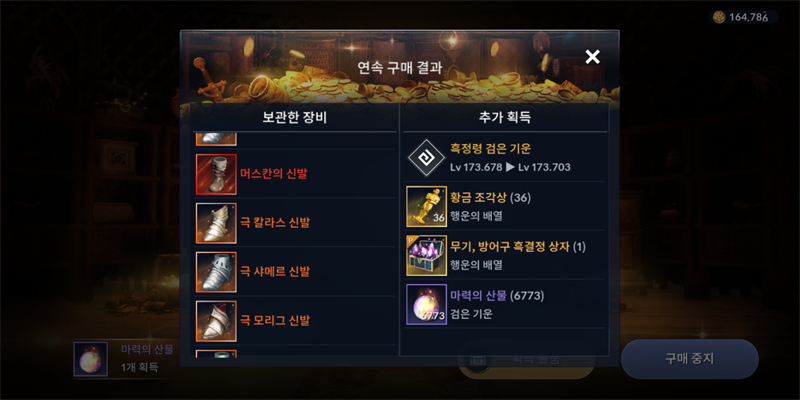Click the 흑결정 상자 treasure chest icon
The height and width of the screenshot is (400, 800).
click(427, 256)
